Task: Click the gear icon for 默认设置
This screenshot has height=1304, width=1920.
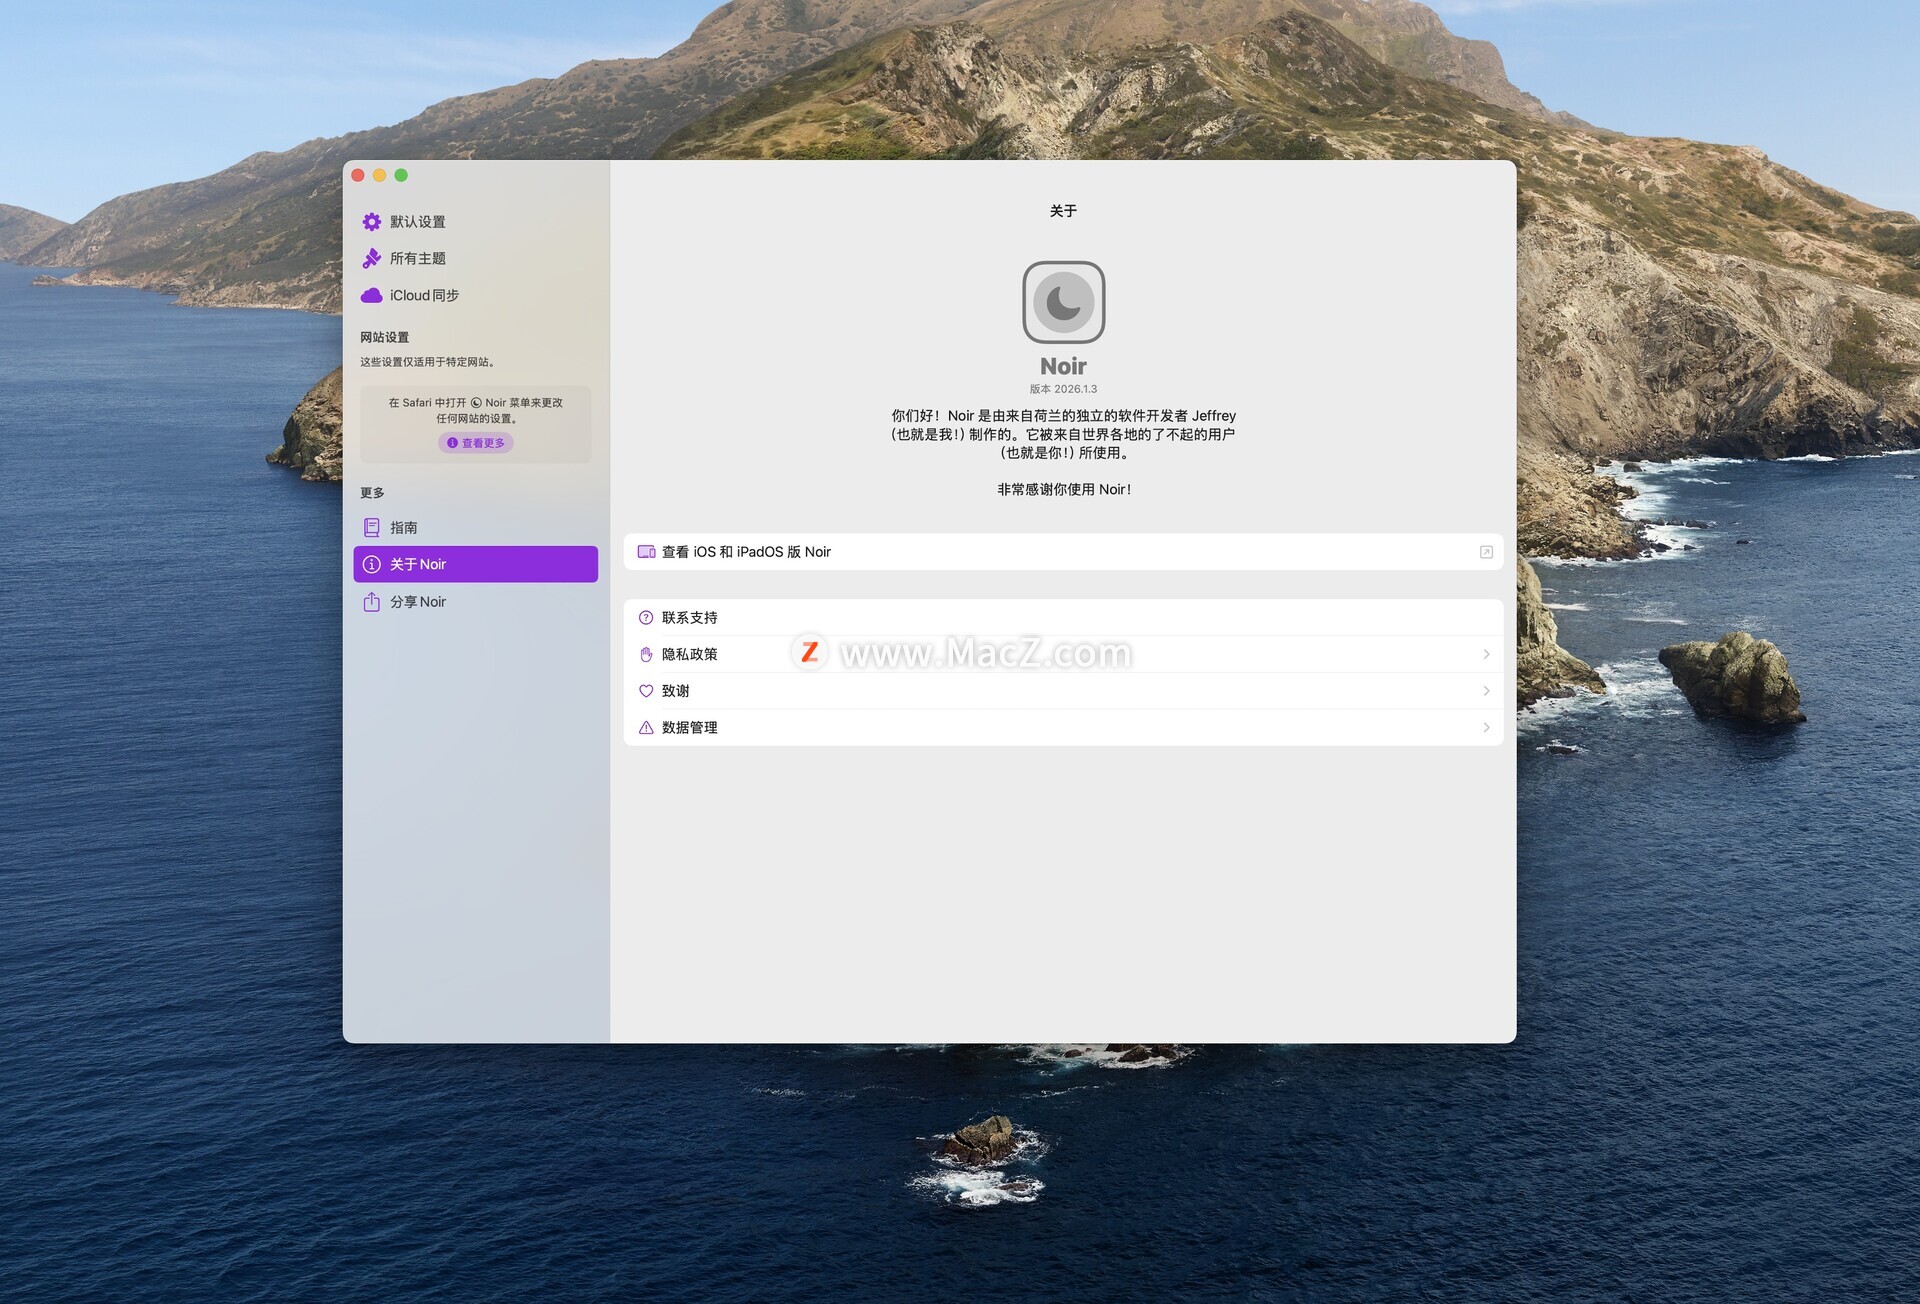Action: click(x=371, y=222)
